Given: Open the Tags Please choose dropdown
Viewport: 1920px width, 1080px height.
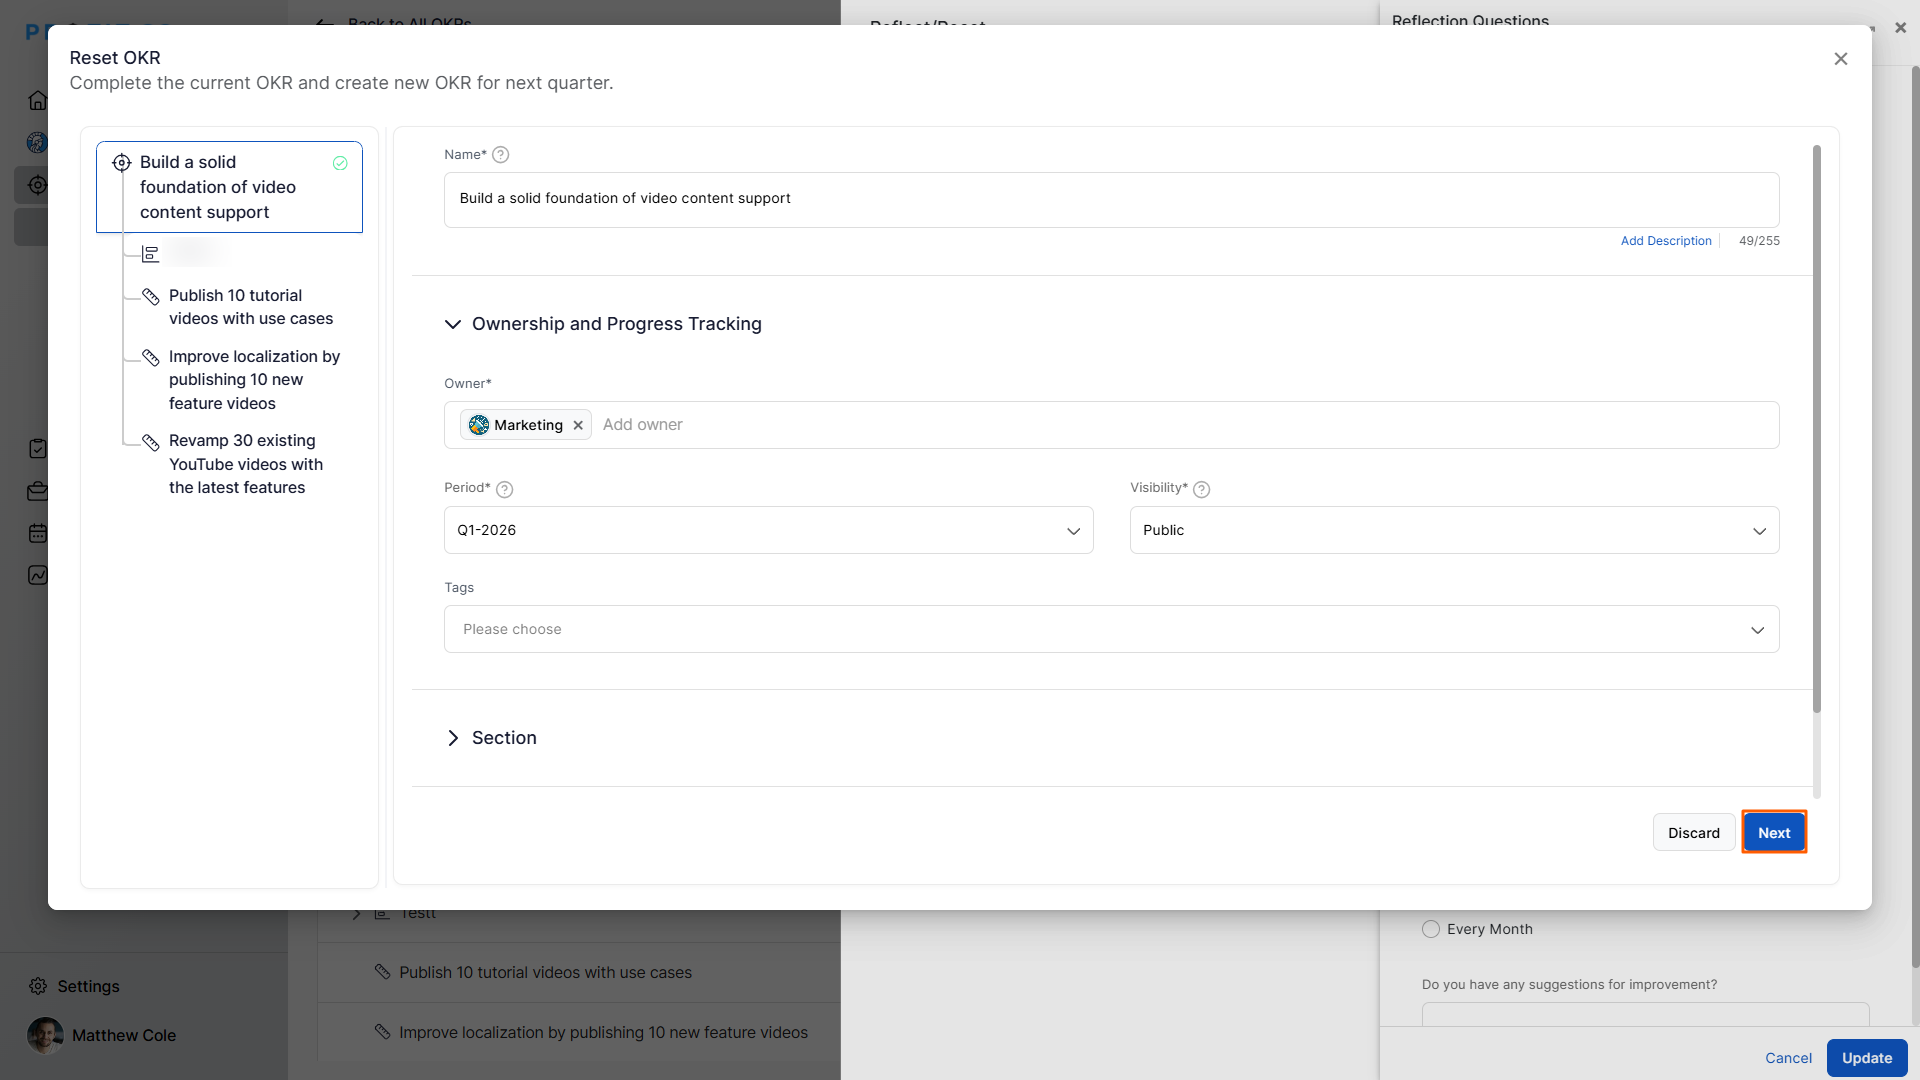Looking at the screenshot, I should click(x=1111, y=629).
